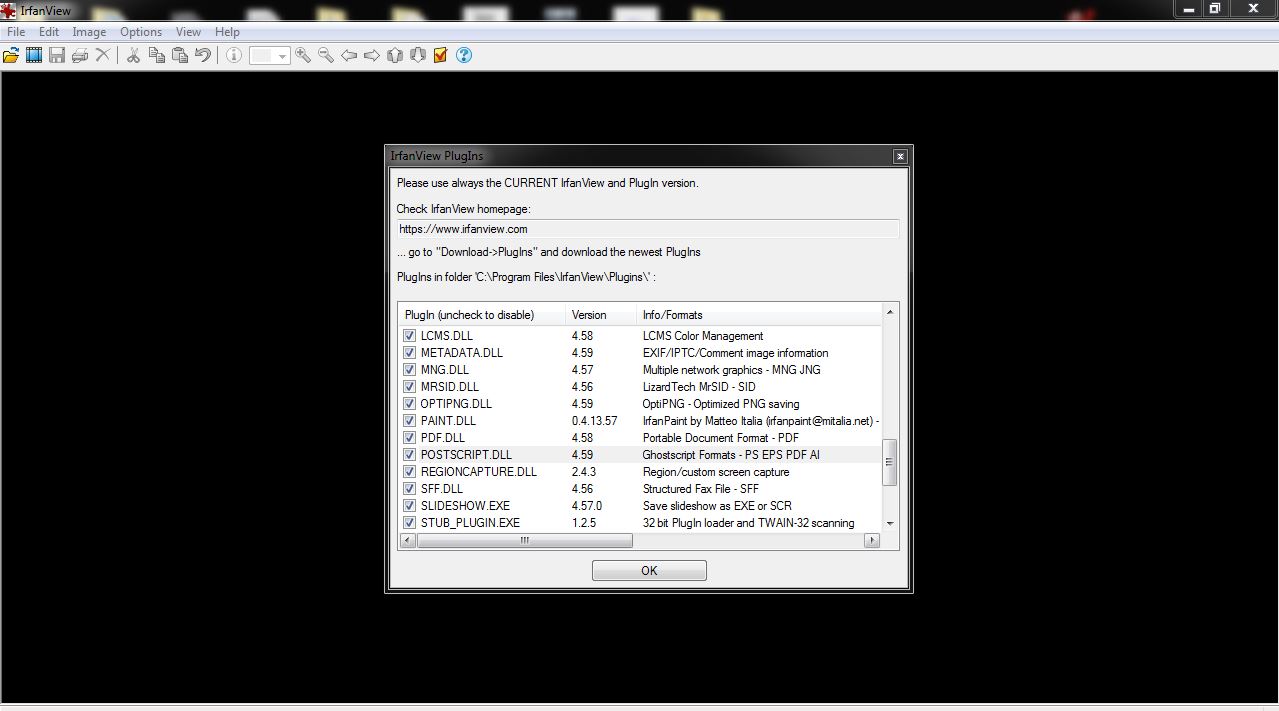Toggle the STUB_PLUGIN.EXE checkbox

point(409,523)
